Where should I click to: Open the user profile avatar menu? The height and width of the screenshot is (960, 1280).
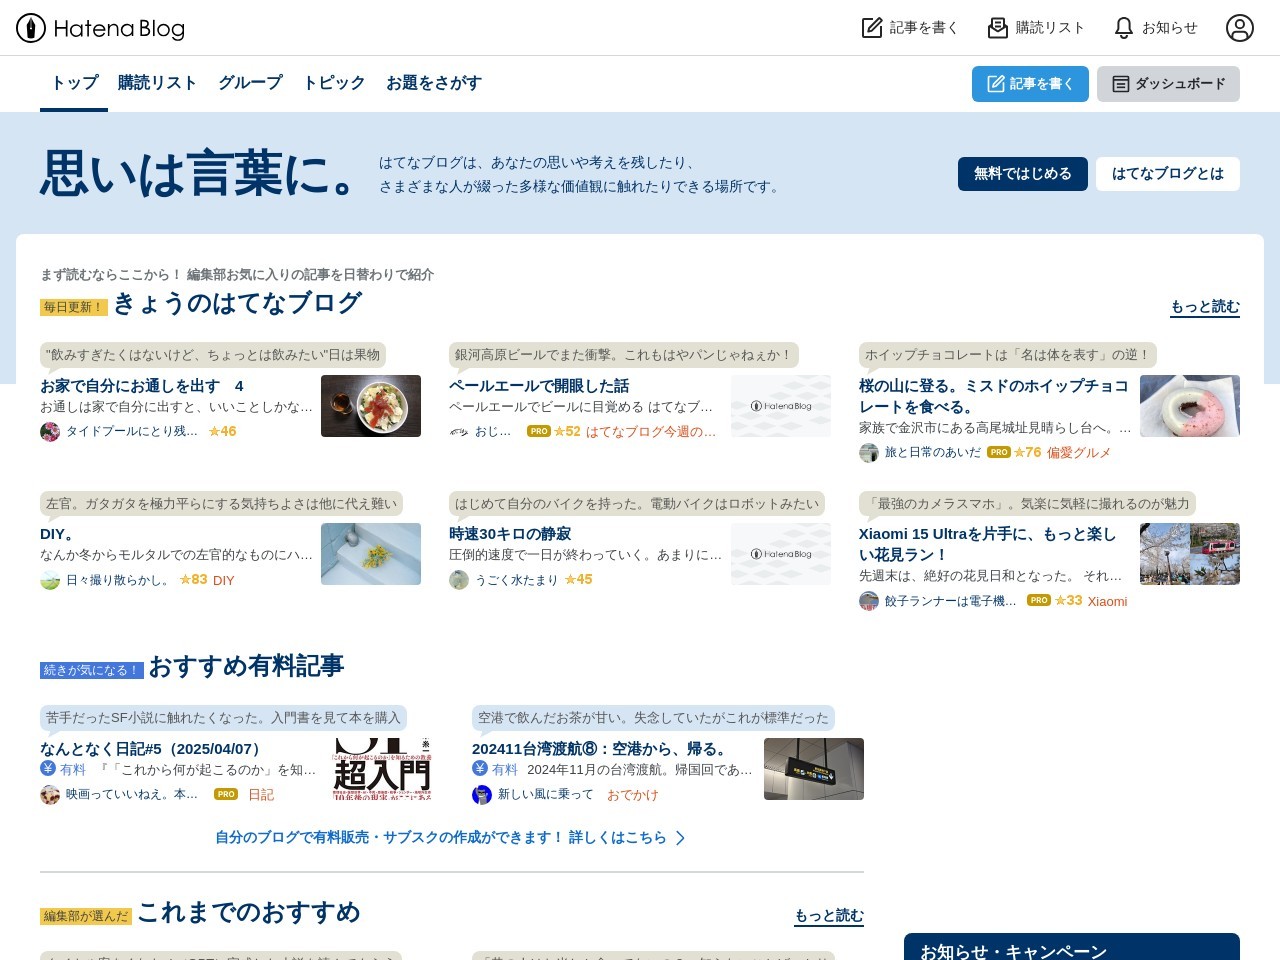[x=1240, y=28]
